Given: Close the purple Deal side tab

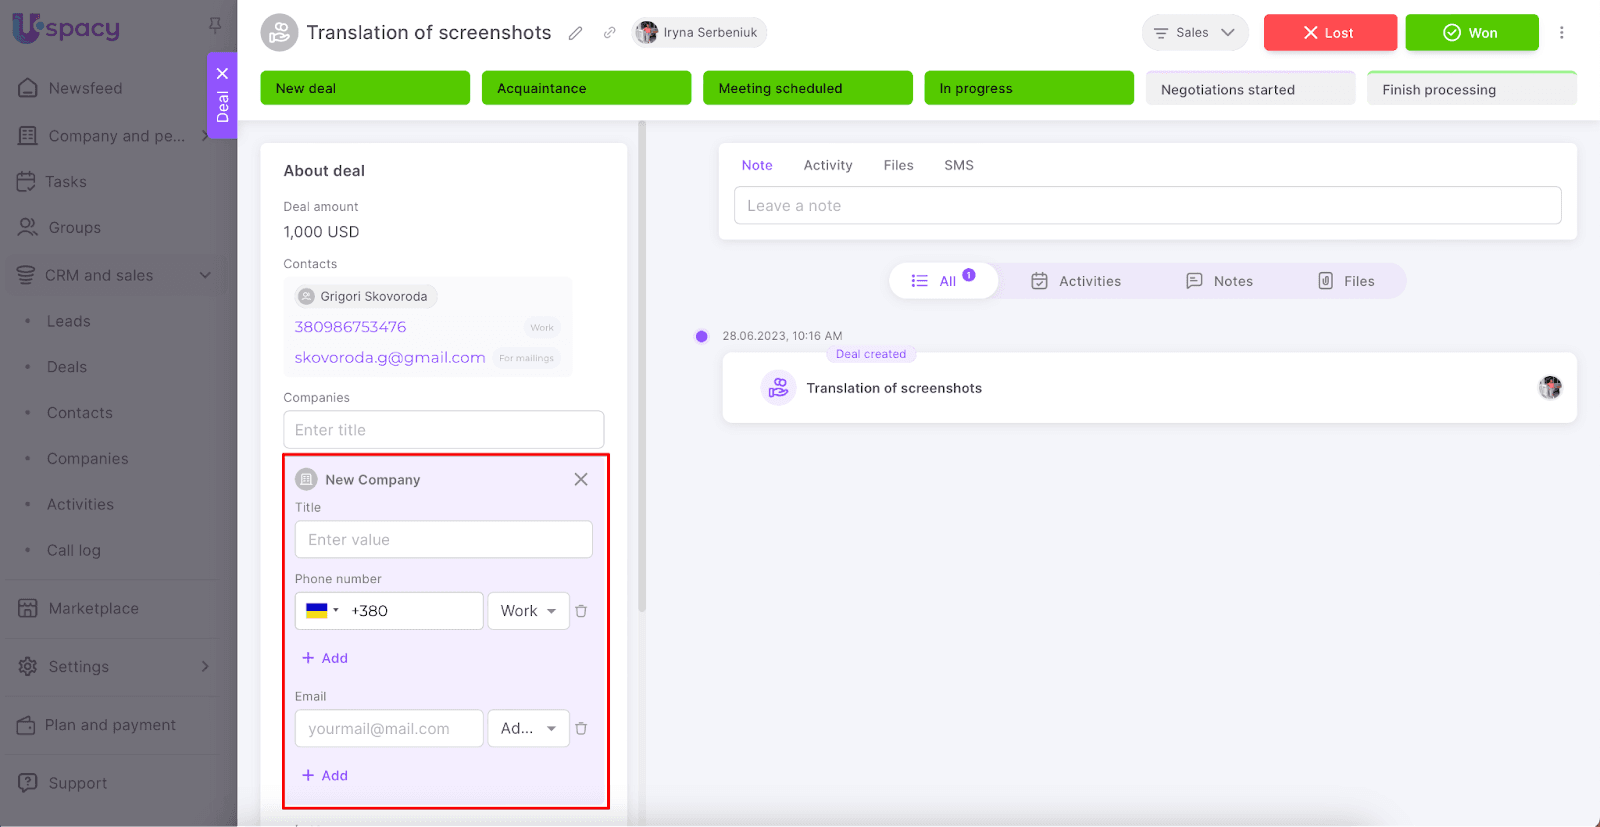Looking at the screenshot, I should point(222,73).
